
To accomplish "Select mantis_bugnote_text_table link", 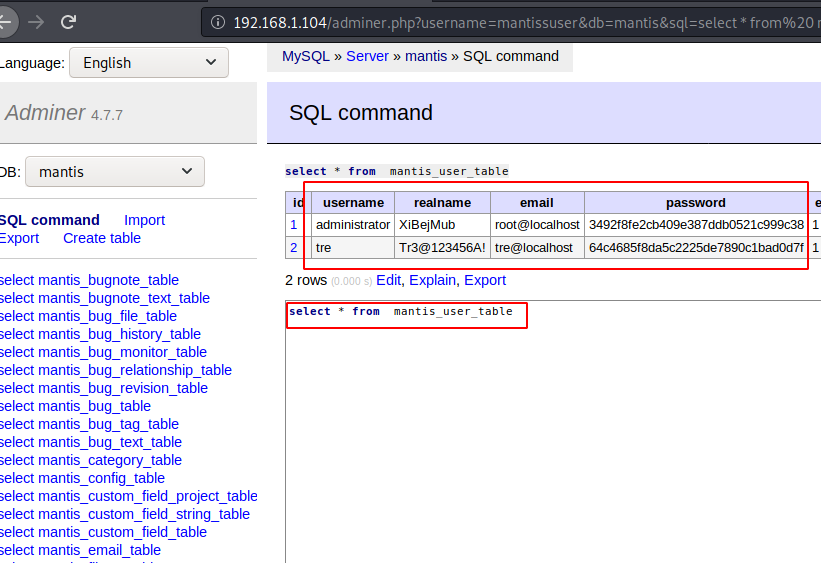I will coord(124,298).
